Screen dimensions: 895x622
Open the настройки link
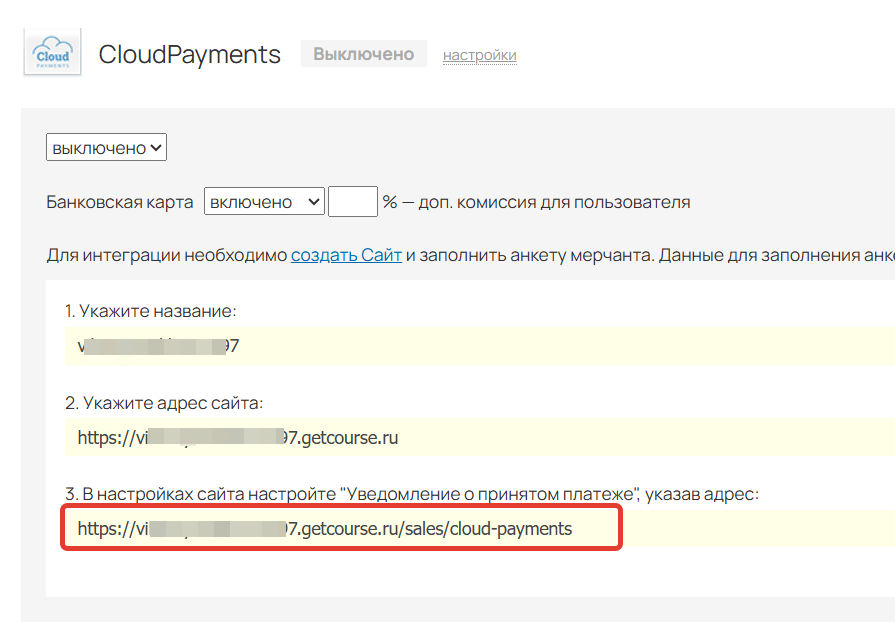pos(479,55)
